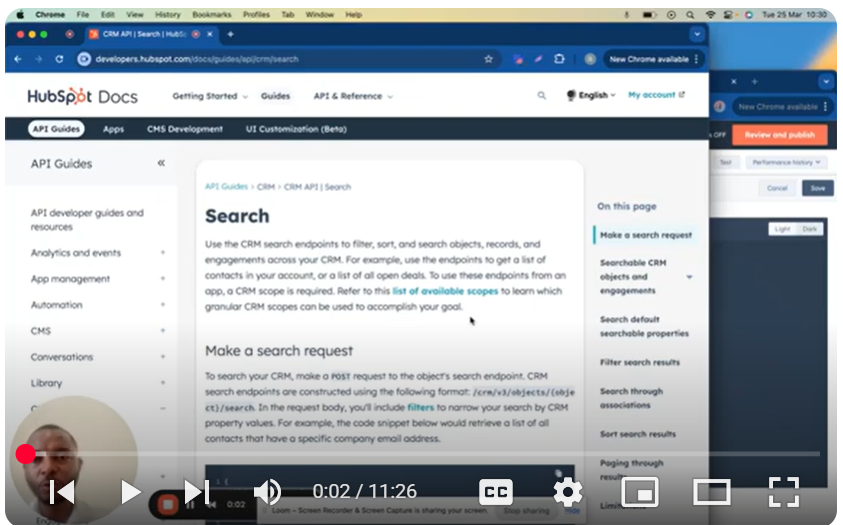Select UI Customization (Beta) tab
This screenshot has width=843, height=525.
click(x=296, y=130)
